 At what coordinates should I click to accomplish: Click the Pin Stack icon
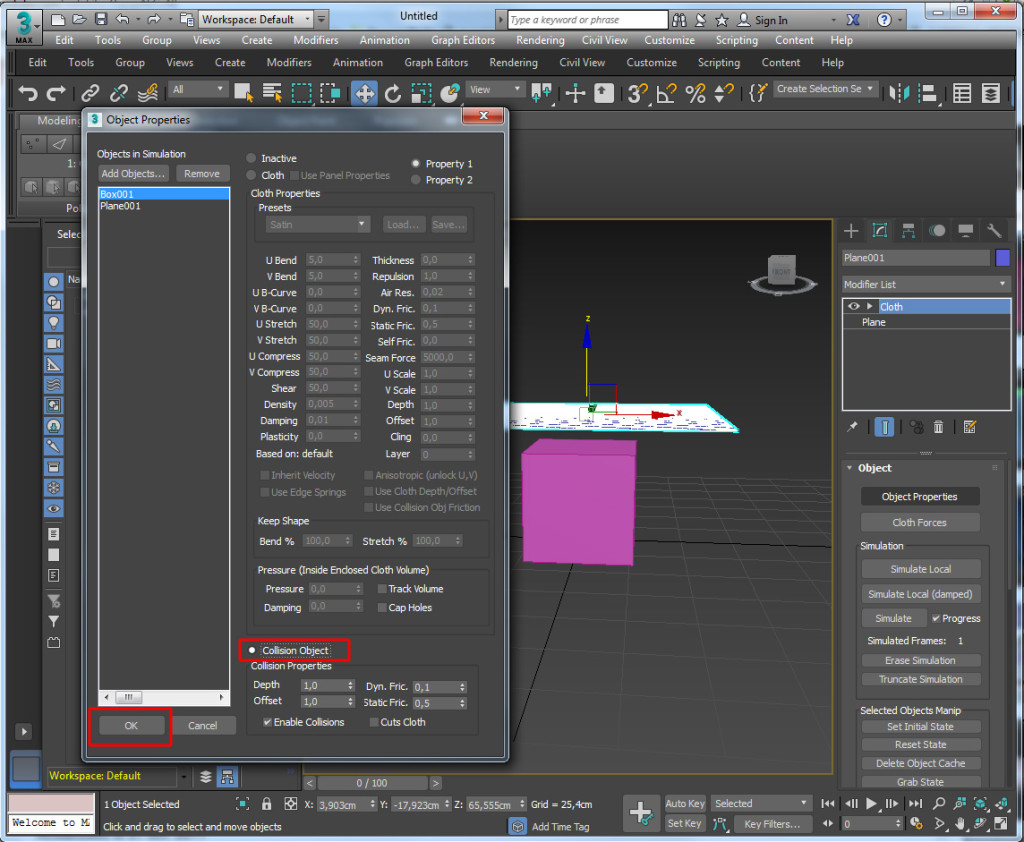pos(852,427)
